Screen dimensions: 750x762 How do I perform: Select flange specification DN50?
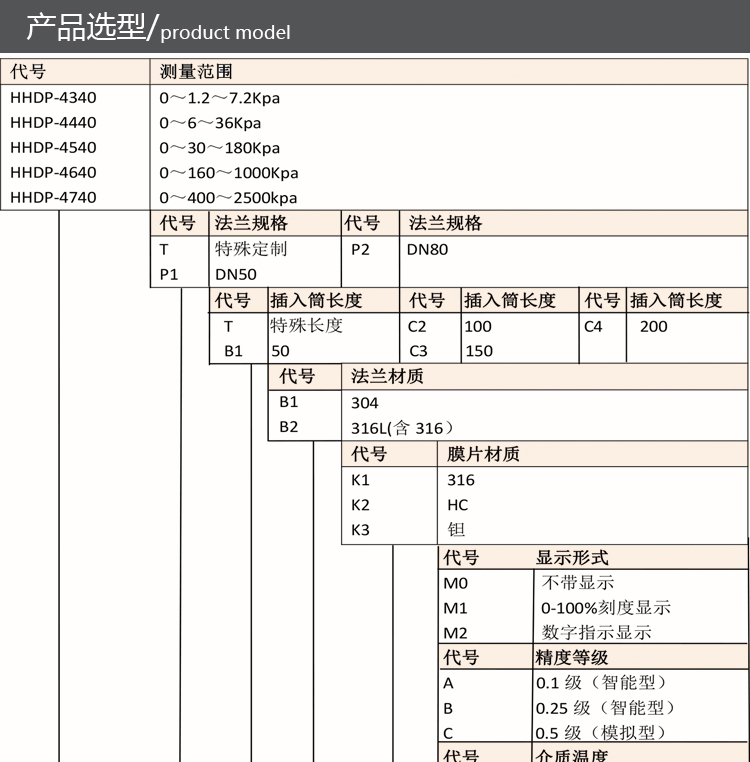[x=237, y=274]
